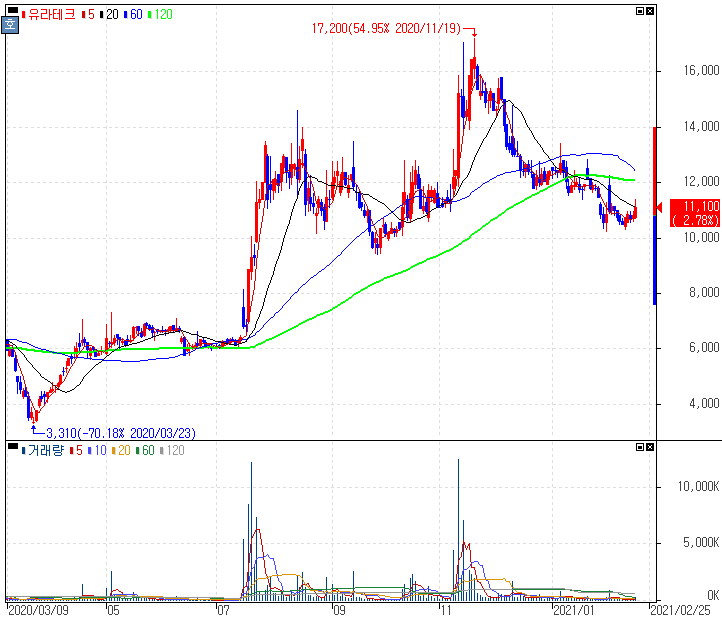Select the black 20-day price moving average legend

point(109,15)
